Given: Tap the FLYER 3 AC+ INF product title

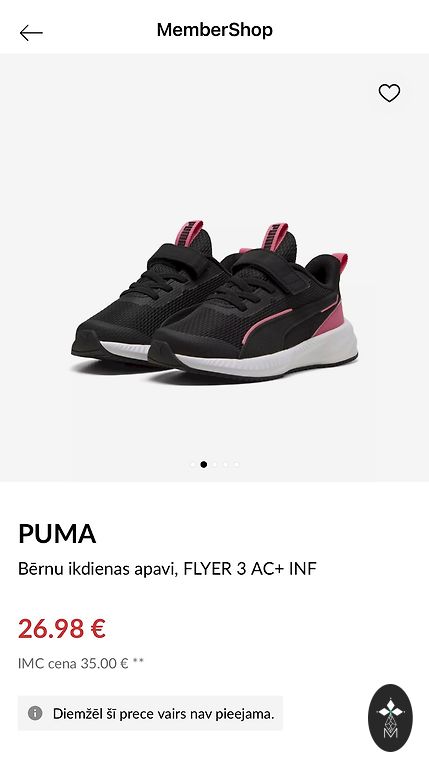Looking at the screenshot, I should coord(167,569).
